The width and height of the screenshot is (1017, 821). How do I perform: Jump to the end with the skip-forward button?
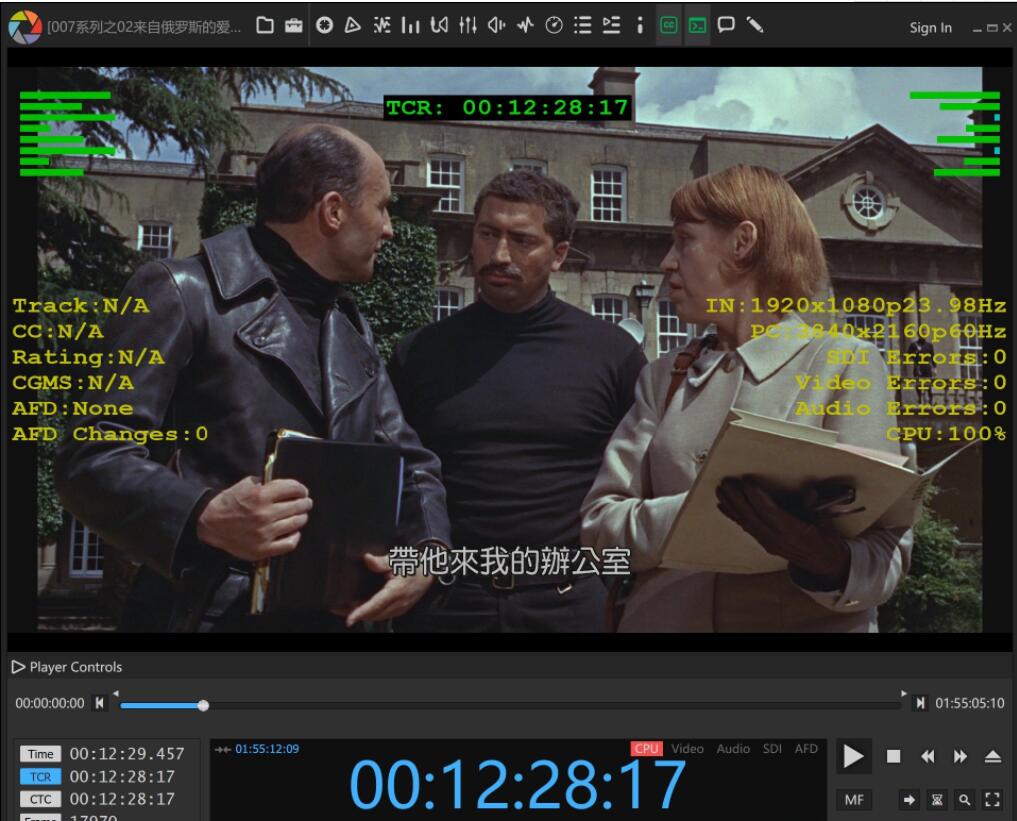tap(920, 703)
